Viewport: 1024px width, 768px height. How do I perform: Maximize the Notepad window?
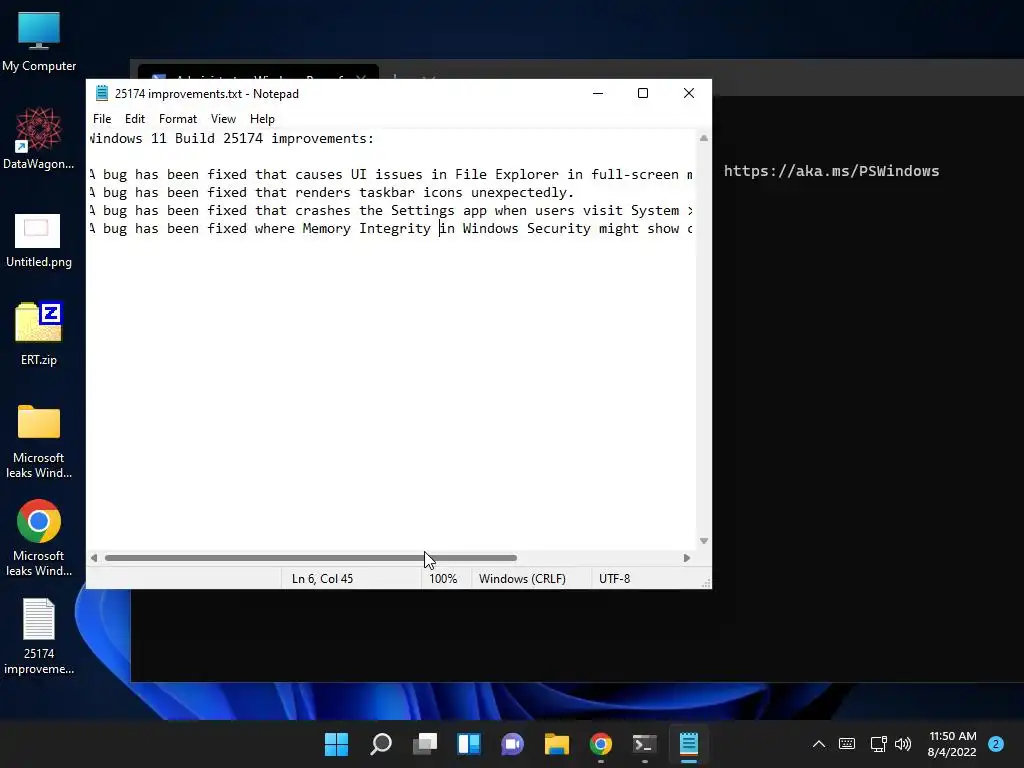[643, 93]
